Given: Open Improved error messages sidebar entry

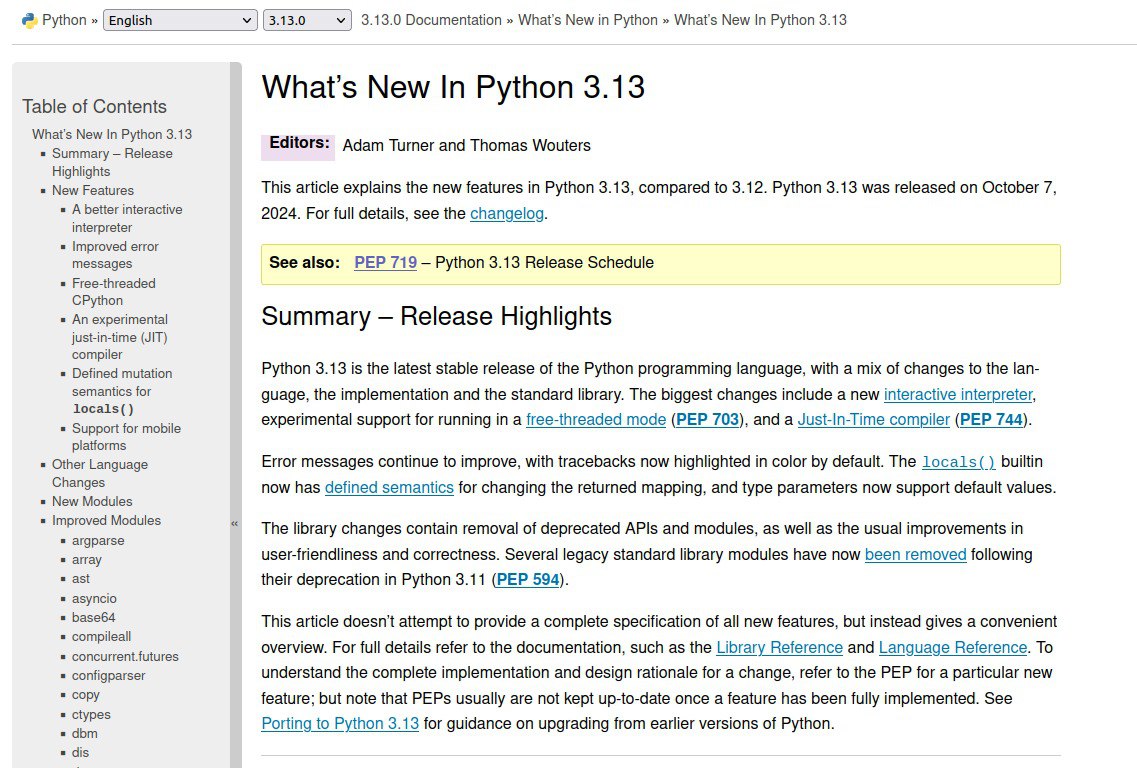Looking at the screenshot, I should pos(115,255).
